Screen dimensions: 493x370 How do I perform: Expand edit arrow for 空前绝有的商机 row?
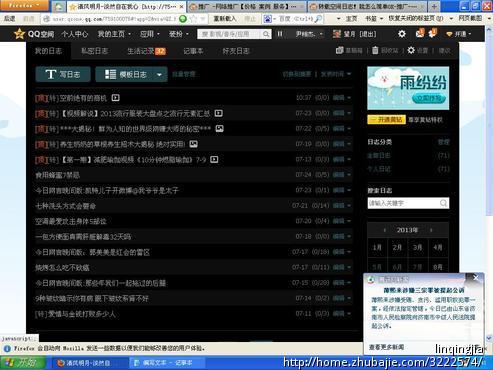[349, 98]
